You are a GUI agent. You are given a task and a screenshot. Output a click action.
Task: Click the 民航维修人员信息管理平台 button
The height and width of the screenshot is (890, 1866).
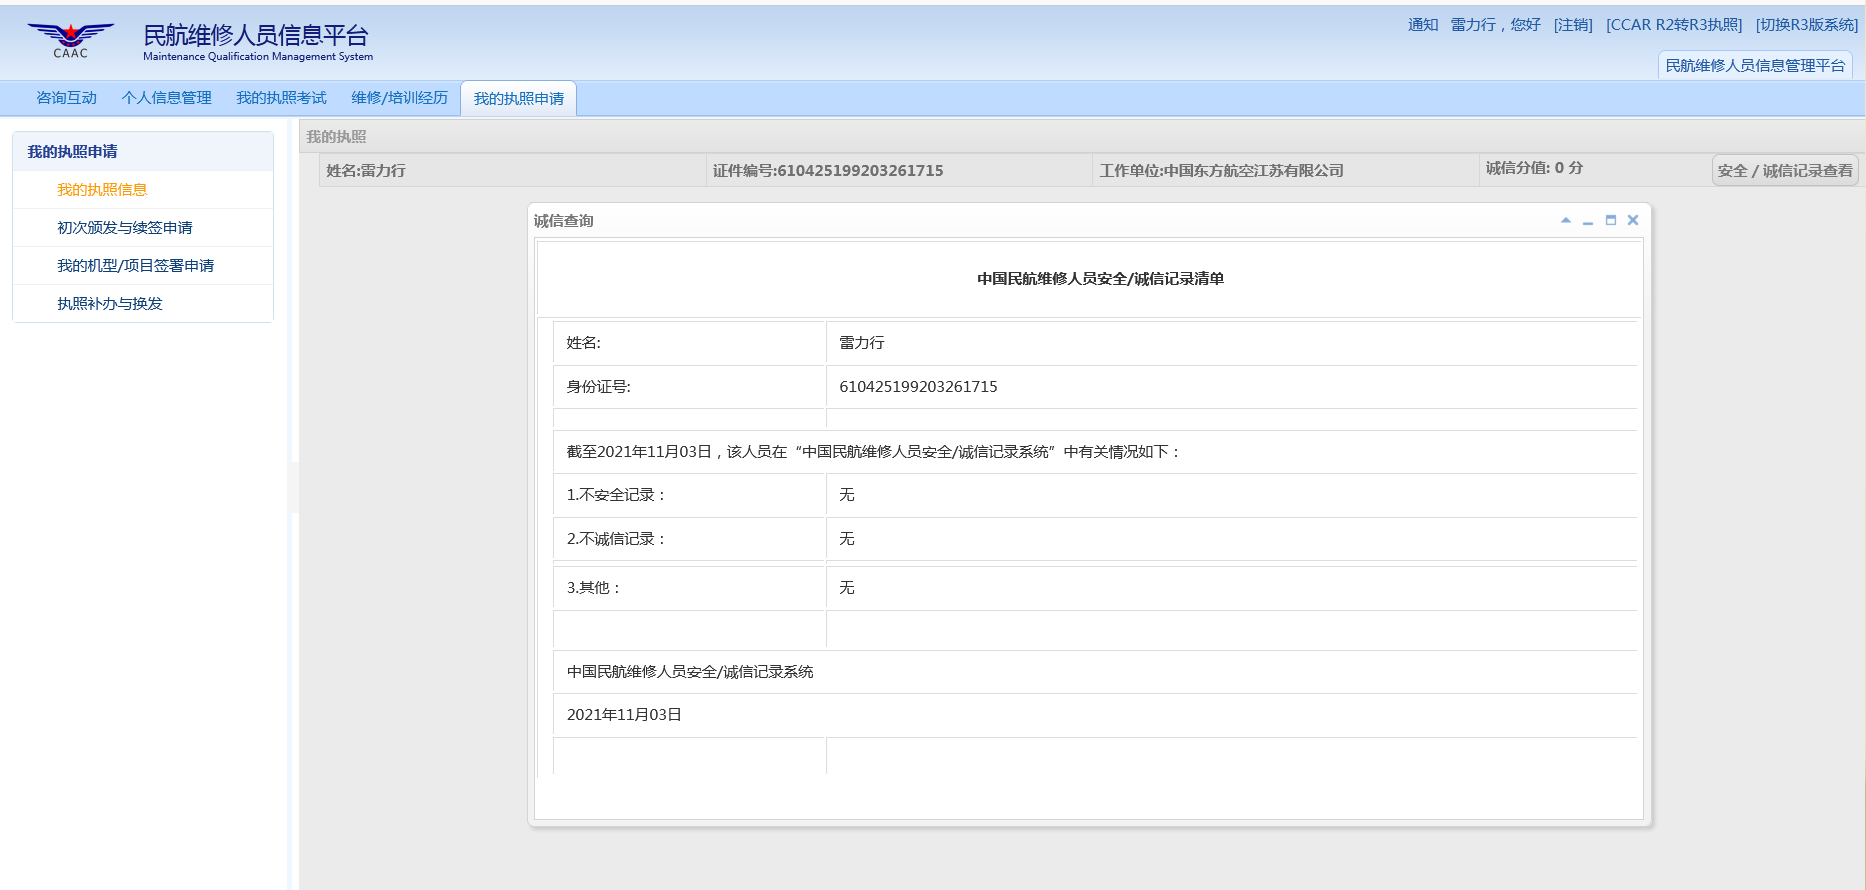pyautogui.click(x=1755, y=66)
